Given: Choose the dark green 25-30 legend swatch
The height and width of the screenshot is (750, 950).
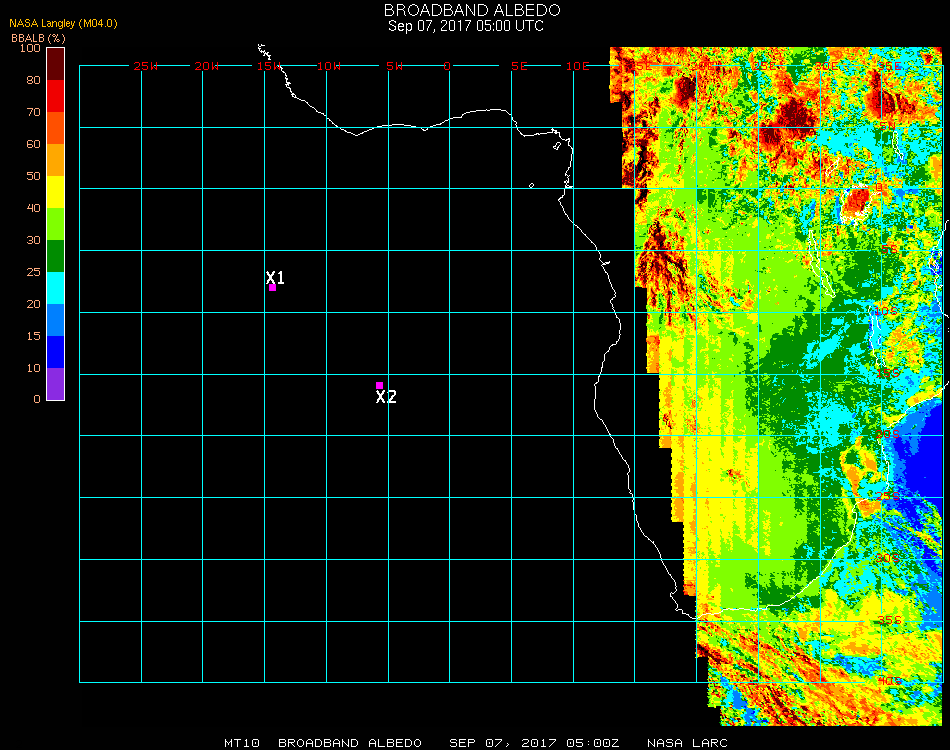Looking at the screenshot, I should pyautogui.click(x=56, y=255).
